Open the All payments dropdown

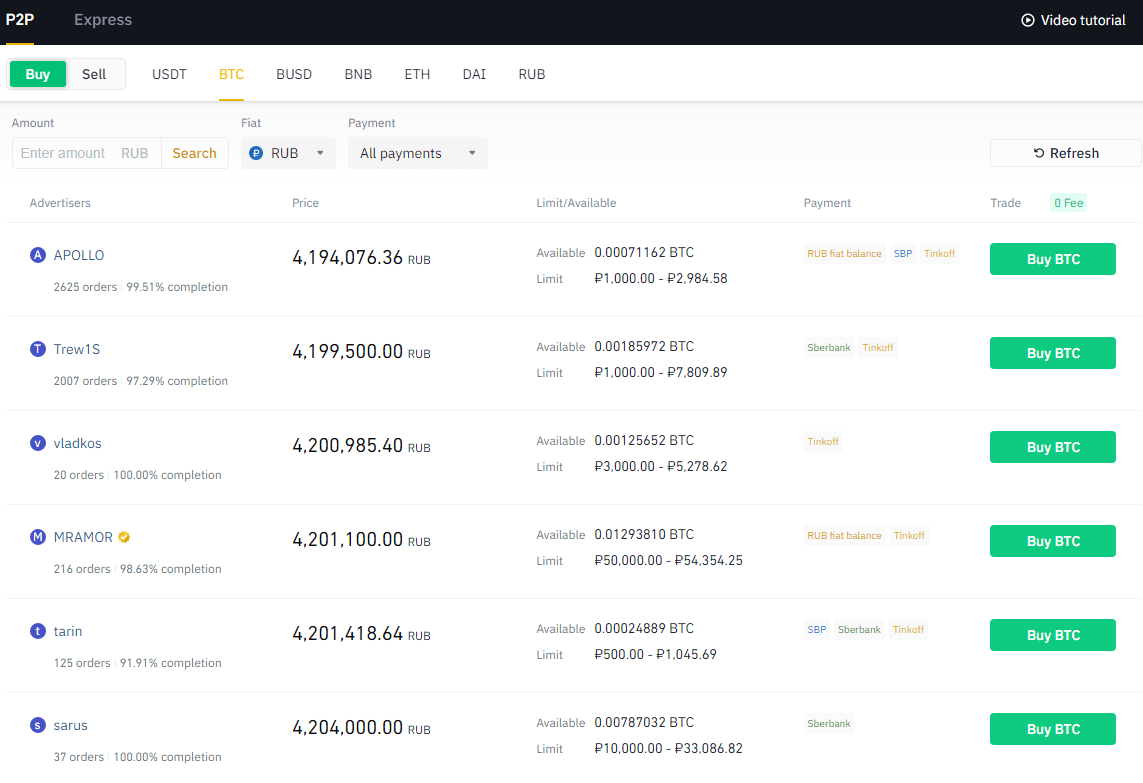[x=417, y=153]
